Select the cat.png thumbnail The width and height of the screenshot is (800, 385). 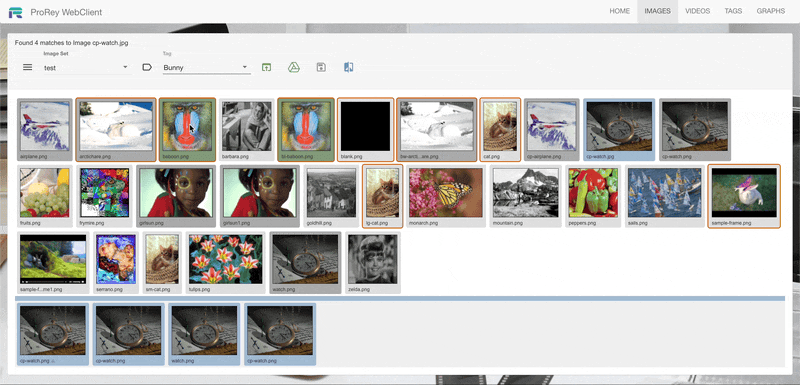pyautogui.click(x=500, y=130)
